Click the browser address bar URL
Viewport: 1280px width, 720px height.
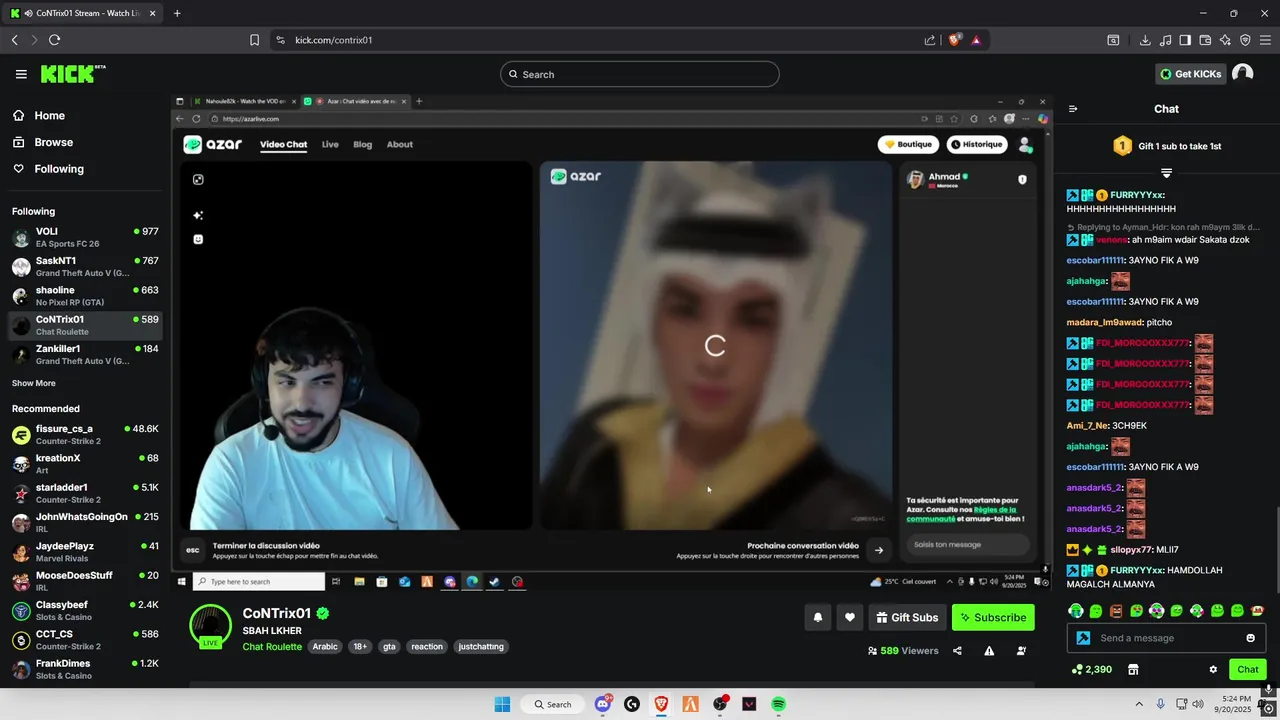[x=334, y=40]
